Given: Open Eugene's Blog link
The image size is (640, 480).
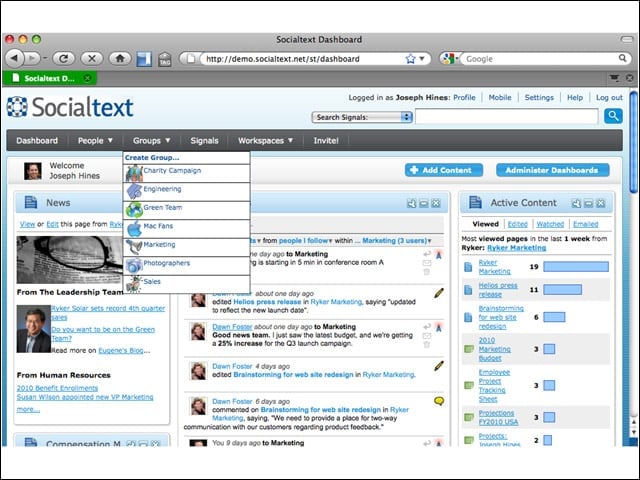Looking at the screenshot, I should (121, 351).
